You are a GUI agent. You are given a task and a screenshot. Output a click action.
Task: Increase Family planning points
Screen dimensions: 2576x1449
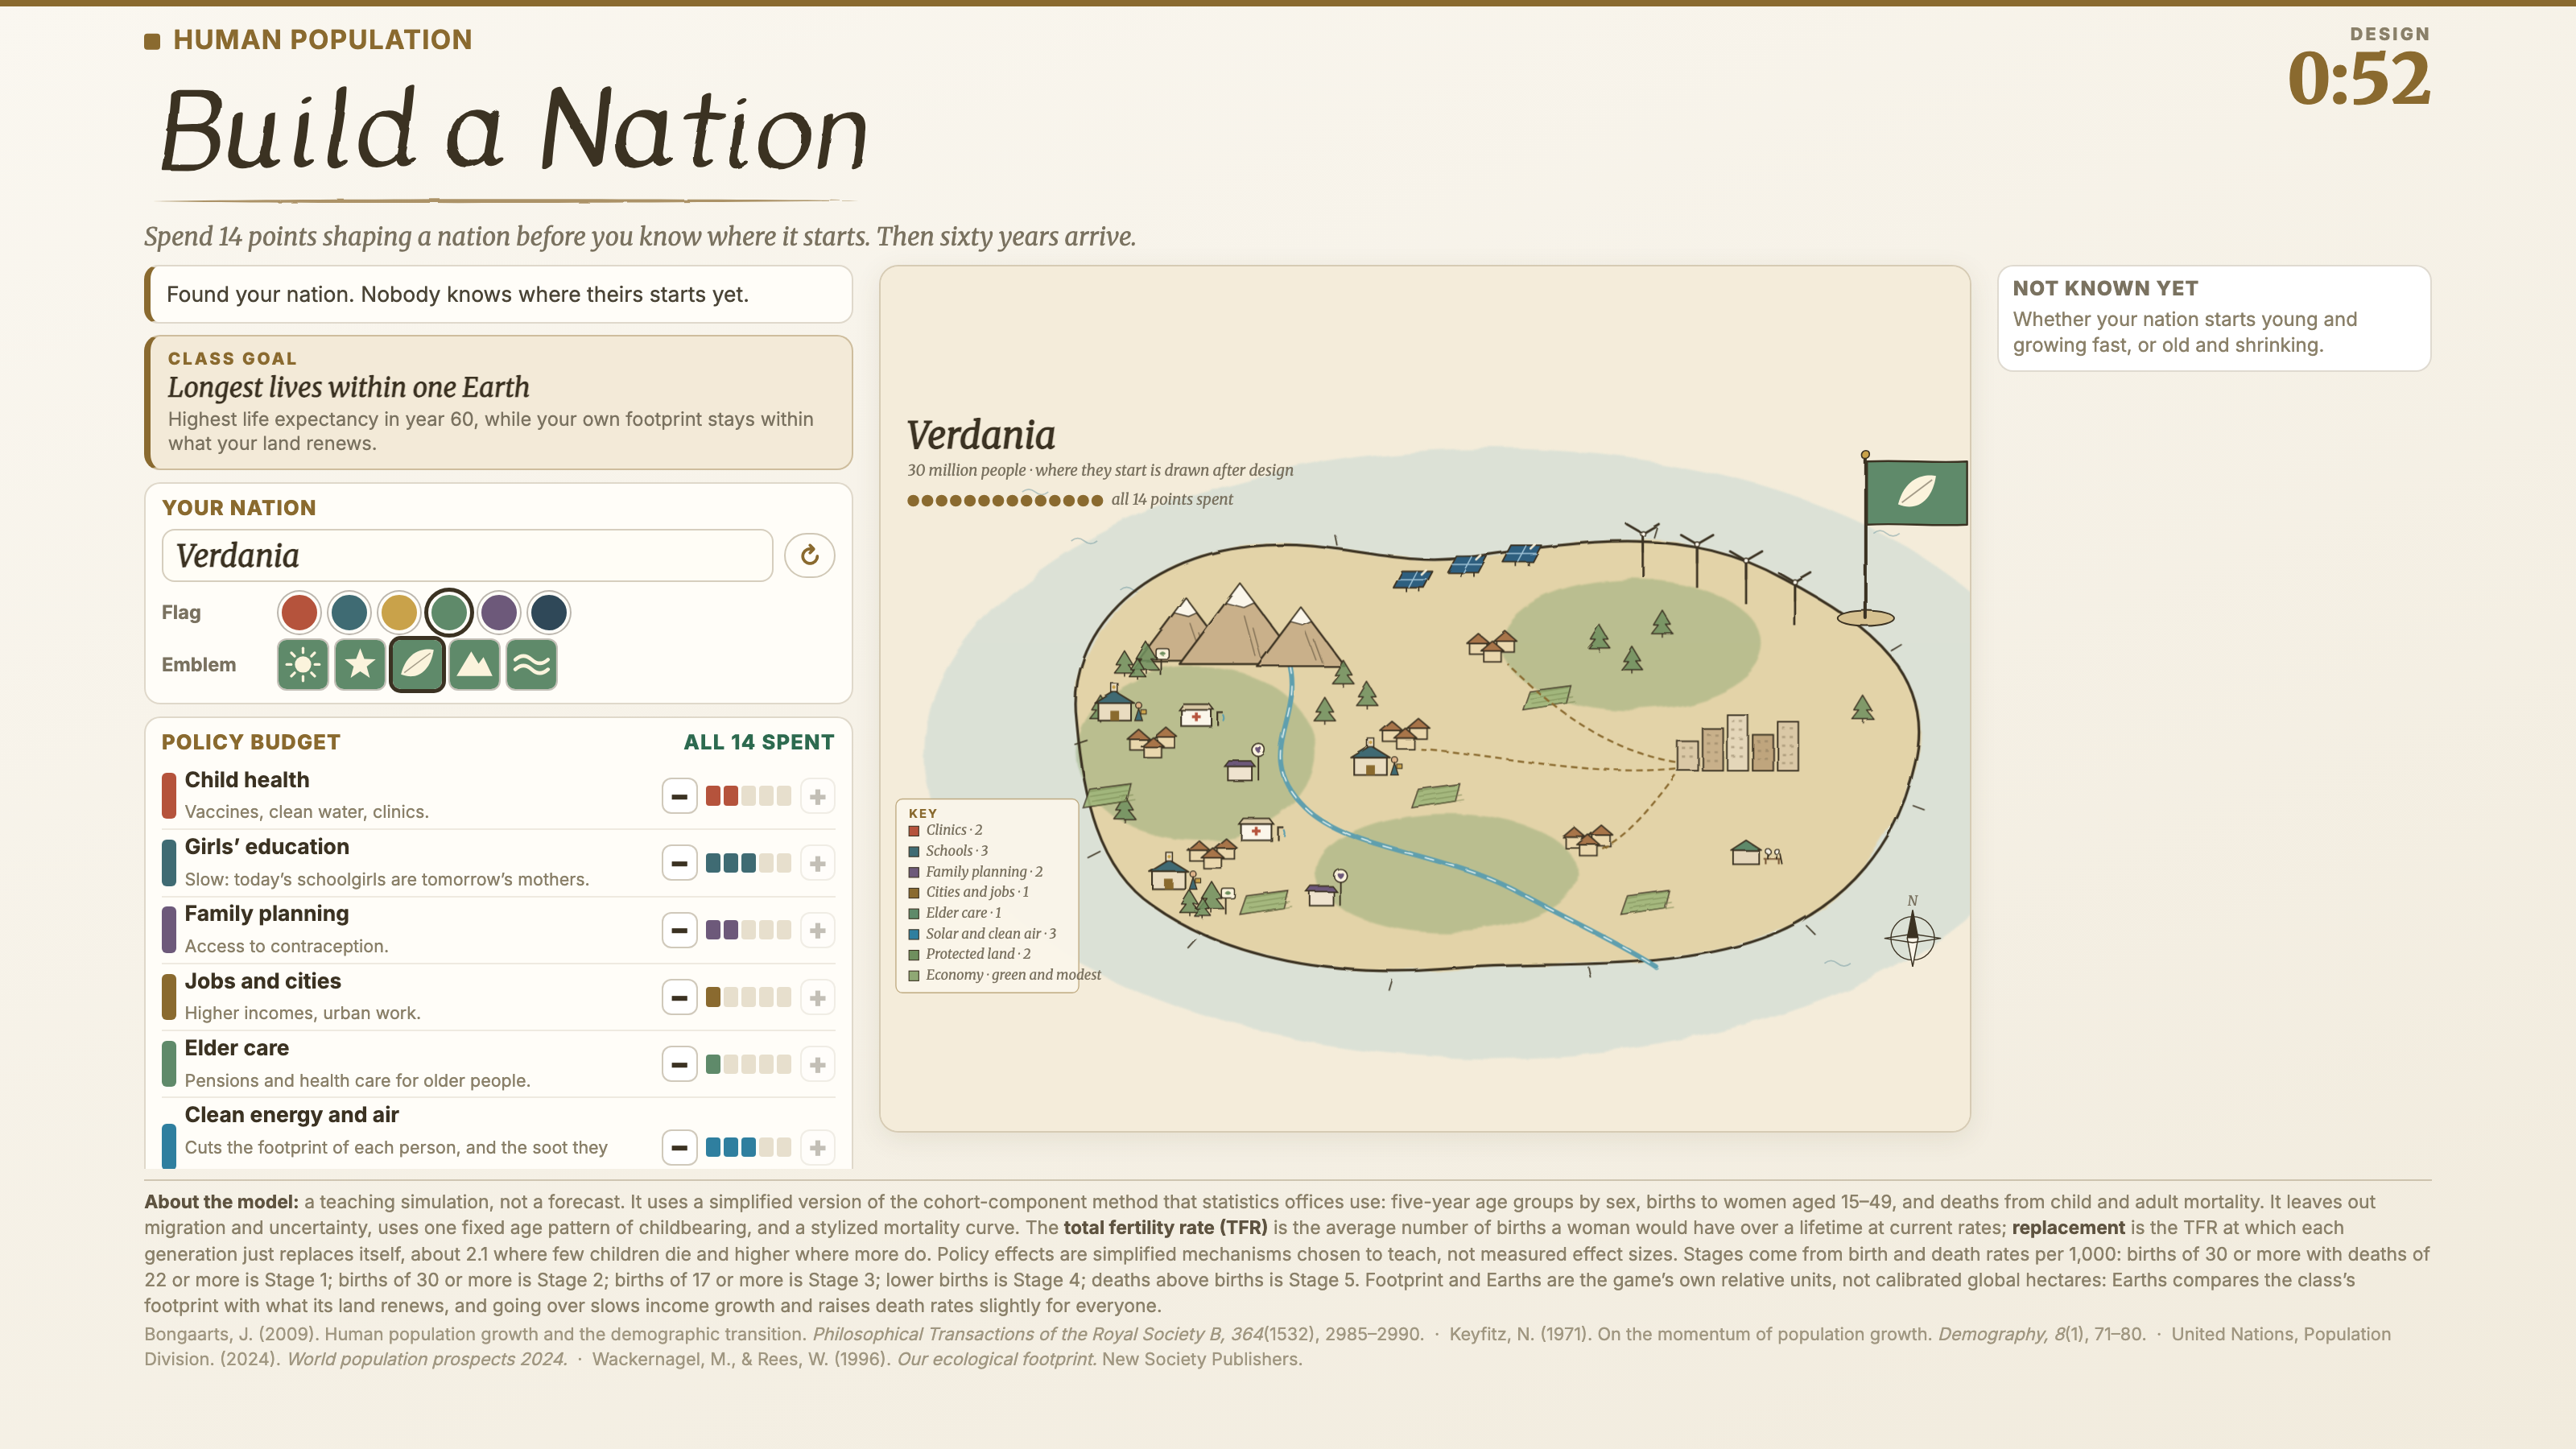[818, 930]
